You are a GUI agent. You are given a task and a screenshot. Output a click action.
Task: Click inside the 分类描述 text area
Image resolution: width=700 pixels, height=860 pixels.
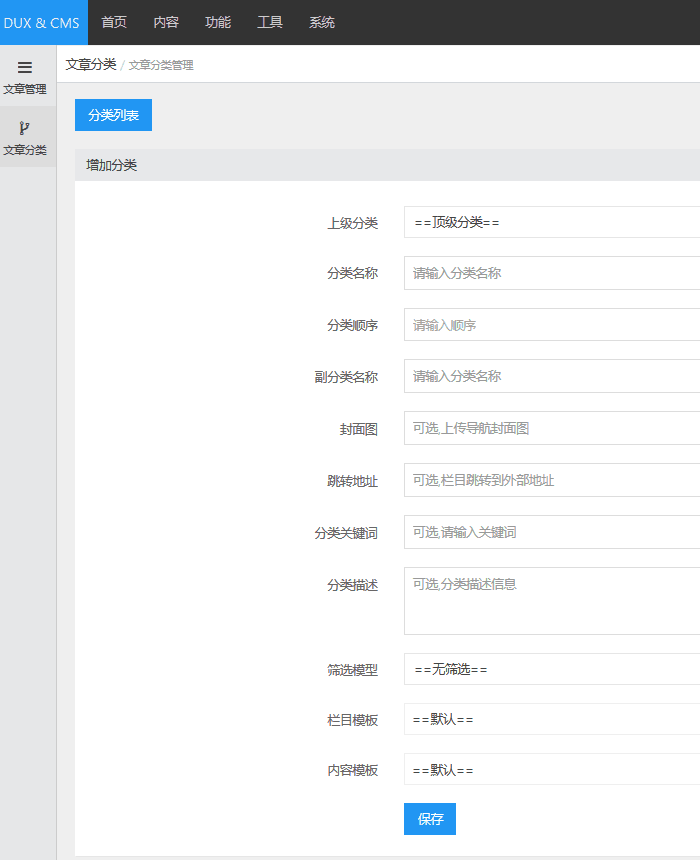551,601
